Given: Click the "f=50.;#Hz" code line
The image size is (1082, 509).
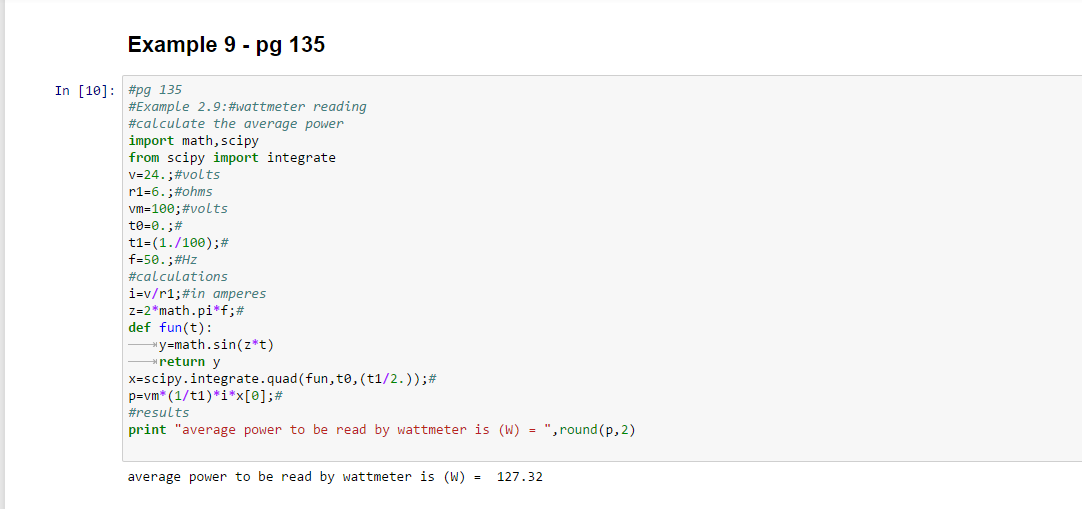Looking at the screenshot, I should tap(163, 260).
